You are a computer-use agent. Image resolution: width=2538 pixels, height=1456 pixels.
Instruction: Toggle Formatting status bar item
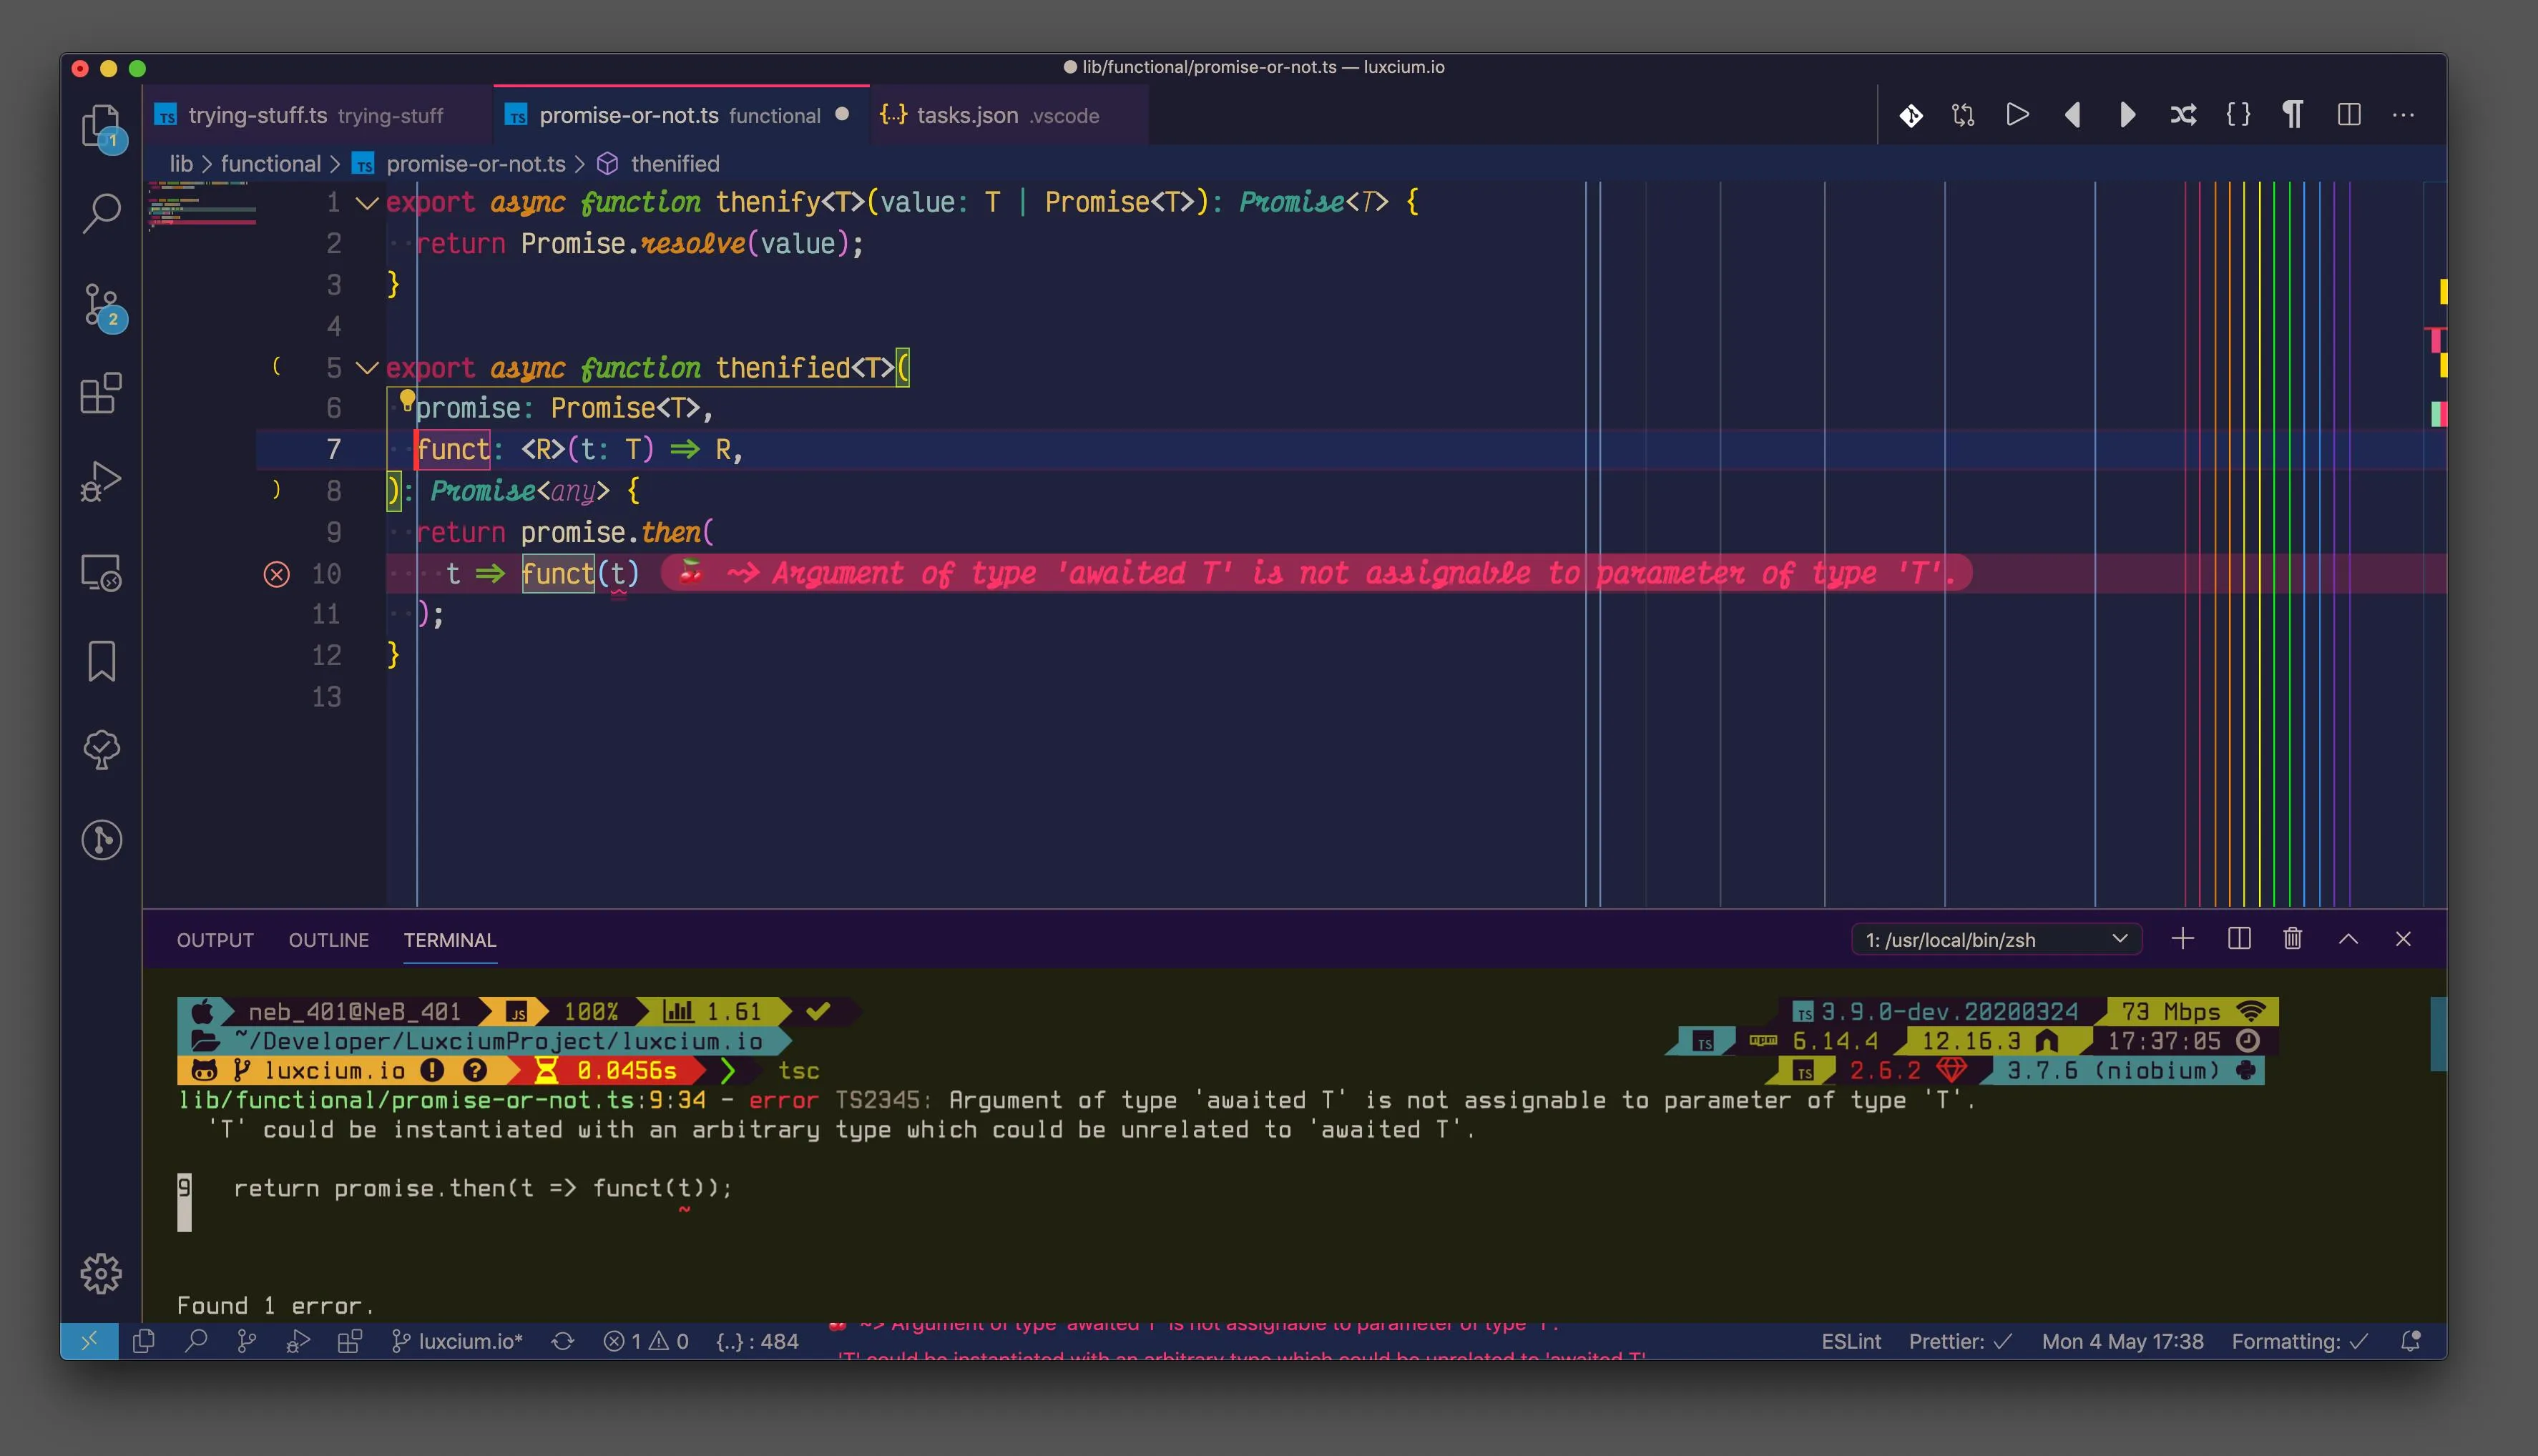tap(2299, 1342)
